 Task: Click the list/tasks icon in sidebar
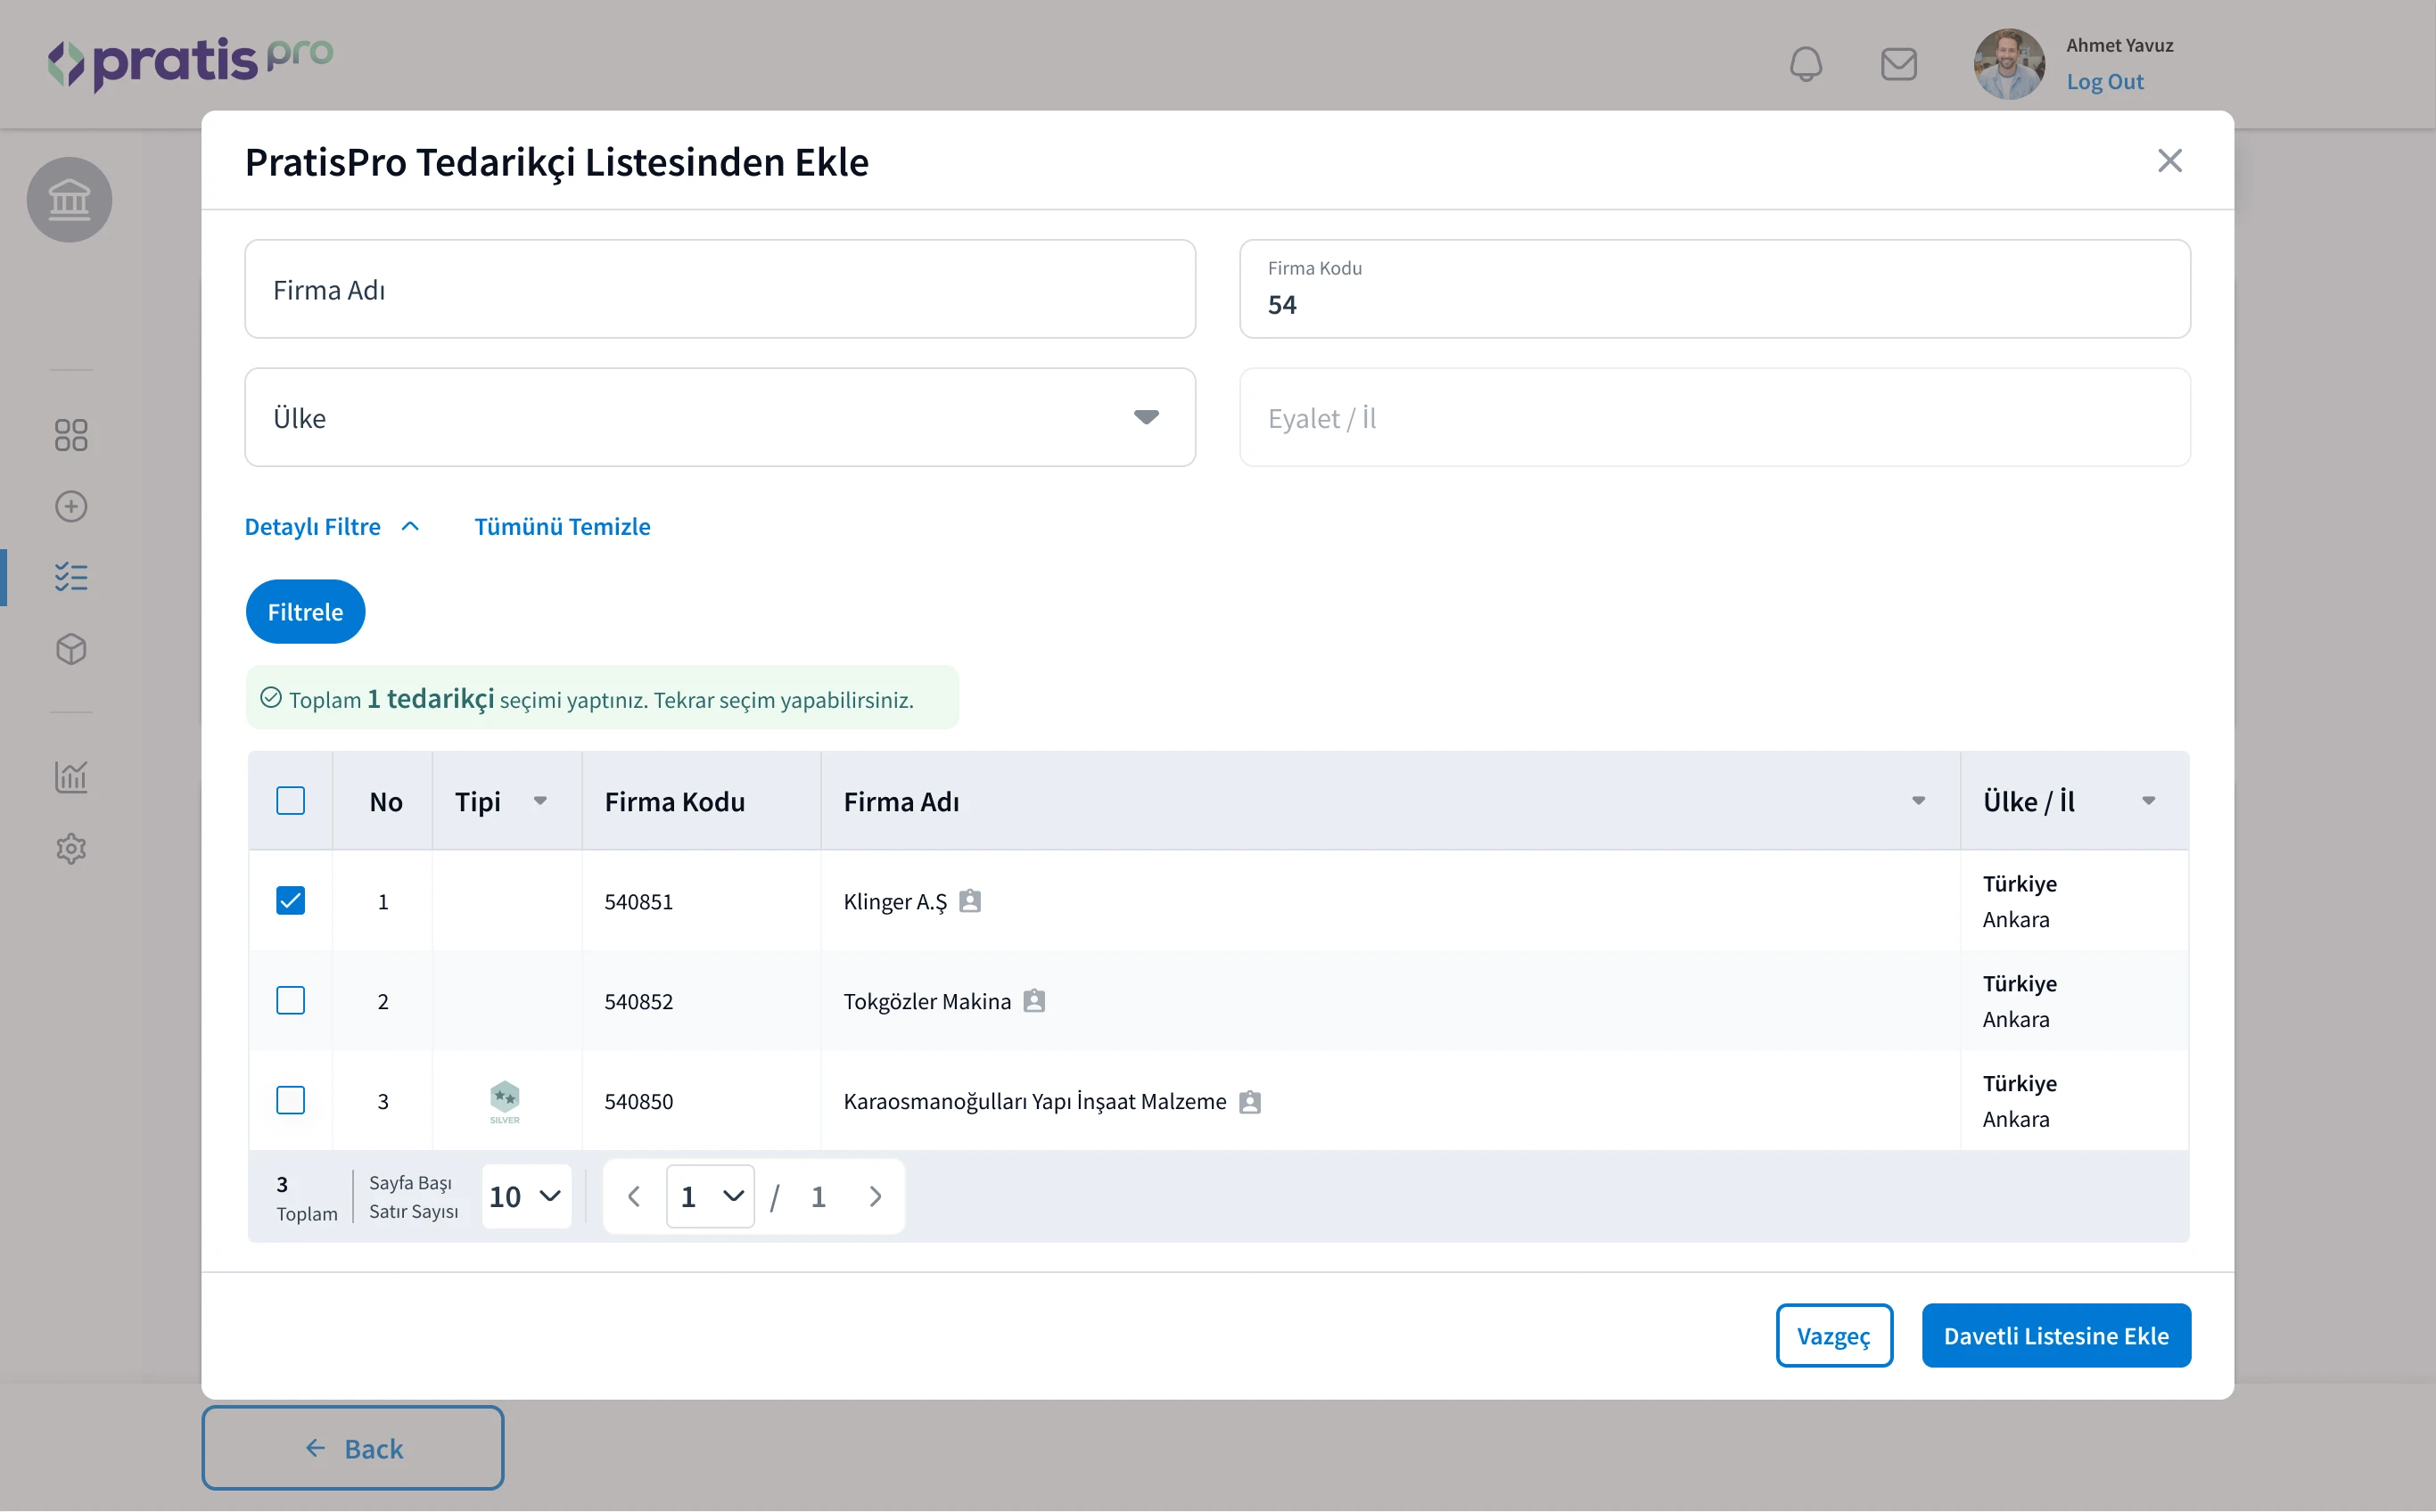click(x=70, y=579)
